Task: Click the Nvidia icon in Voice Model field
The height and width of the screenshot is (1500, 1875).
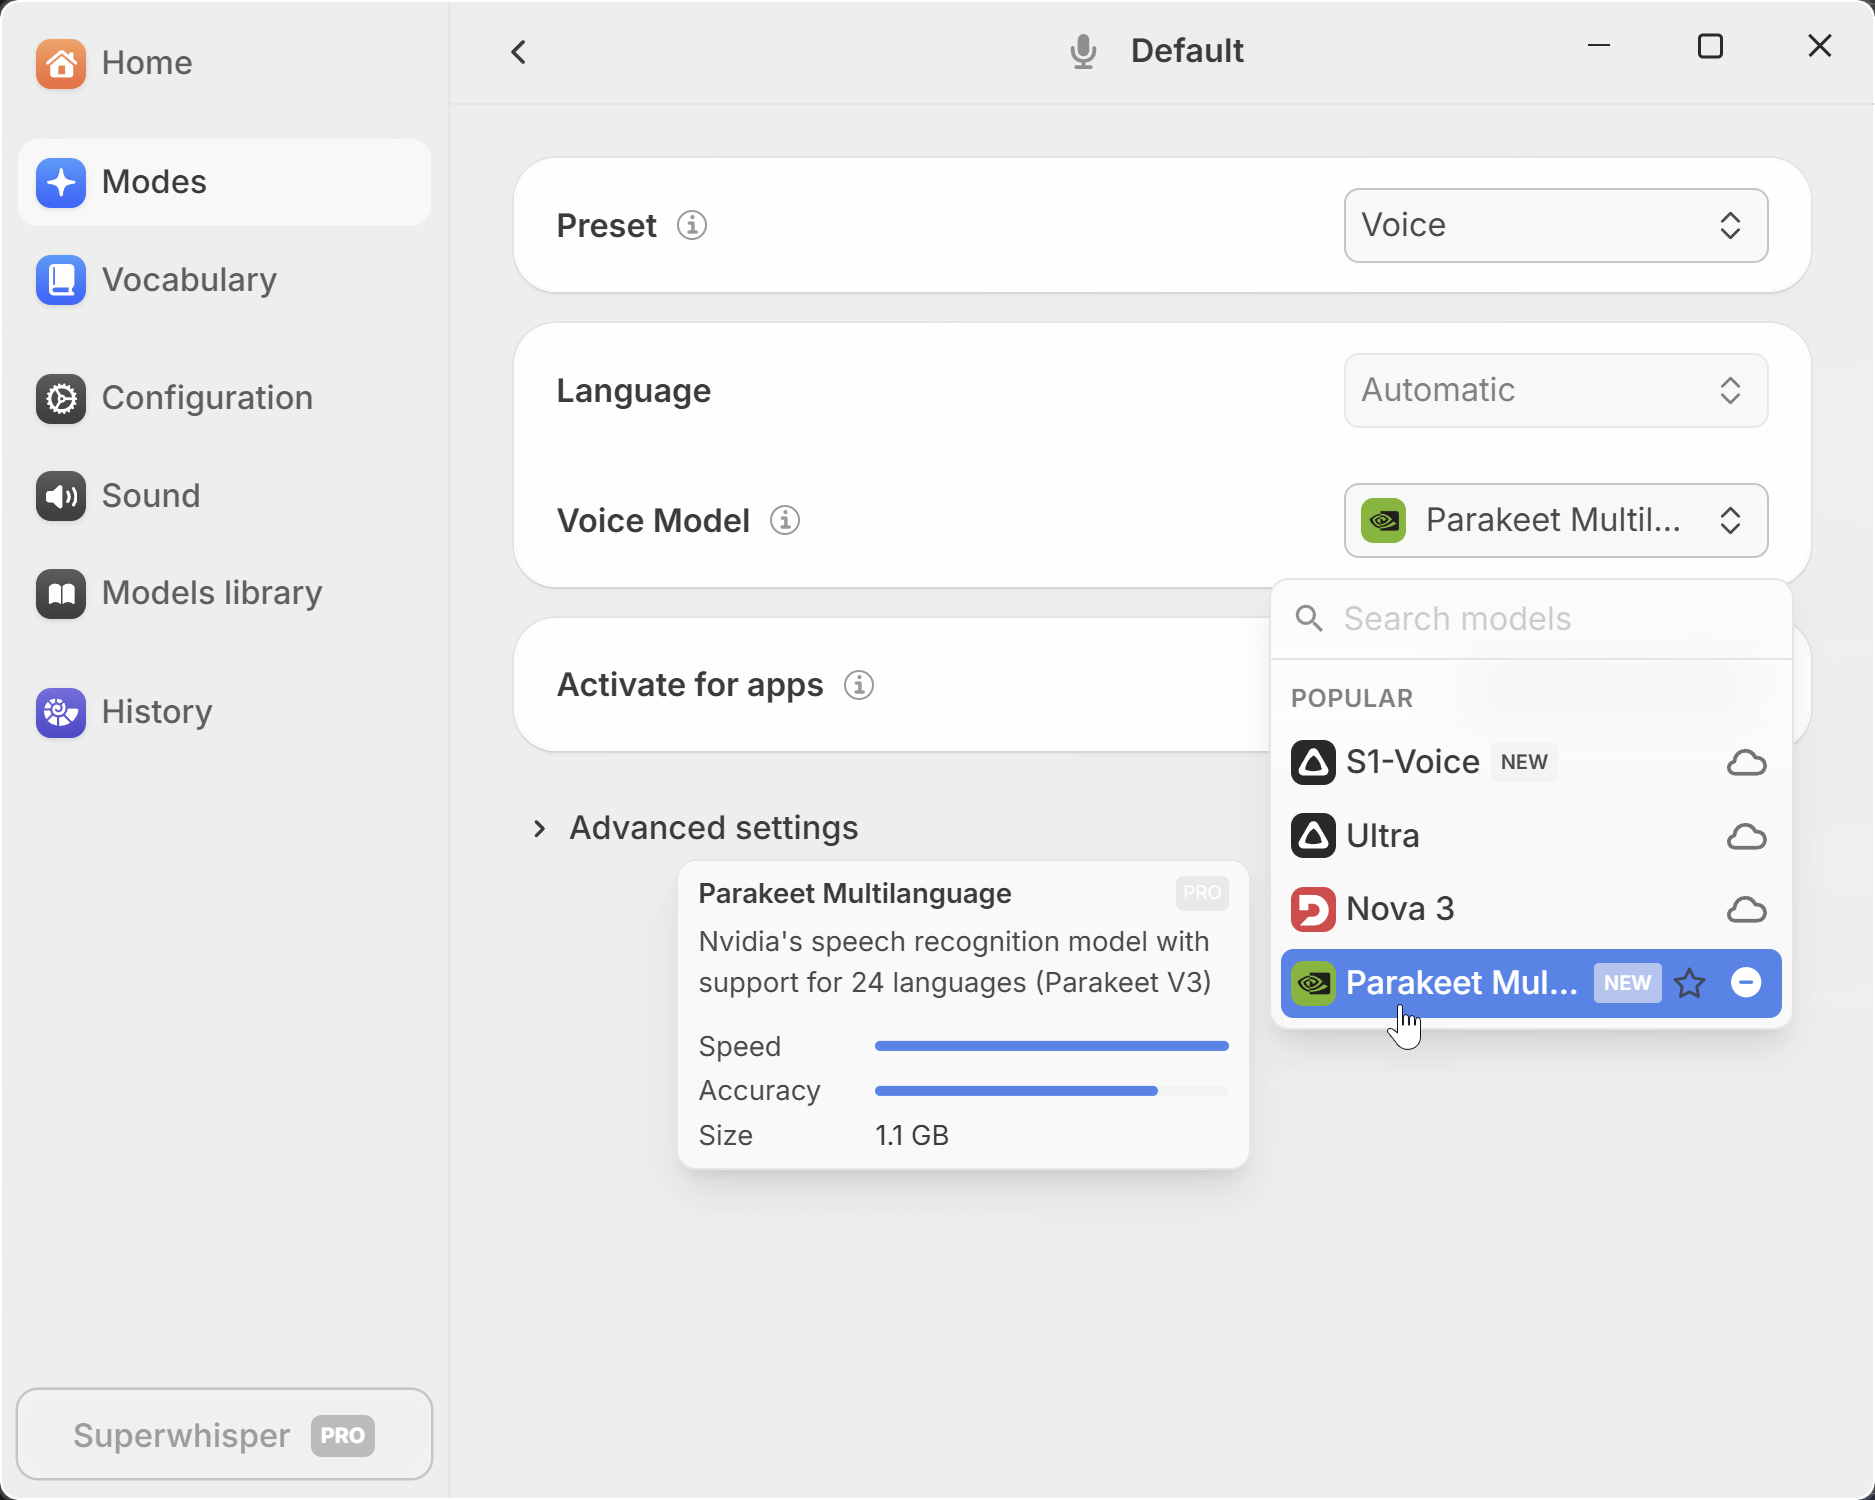Action: coord(1384,520)
